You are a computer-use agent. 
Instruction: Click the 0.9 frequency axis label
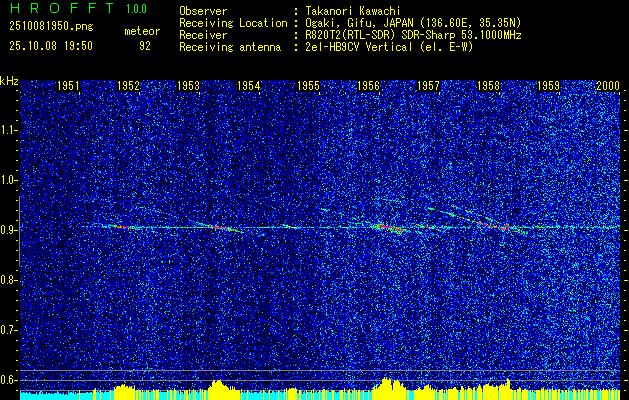[x=9, y=230]
